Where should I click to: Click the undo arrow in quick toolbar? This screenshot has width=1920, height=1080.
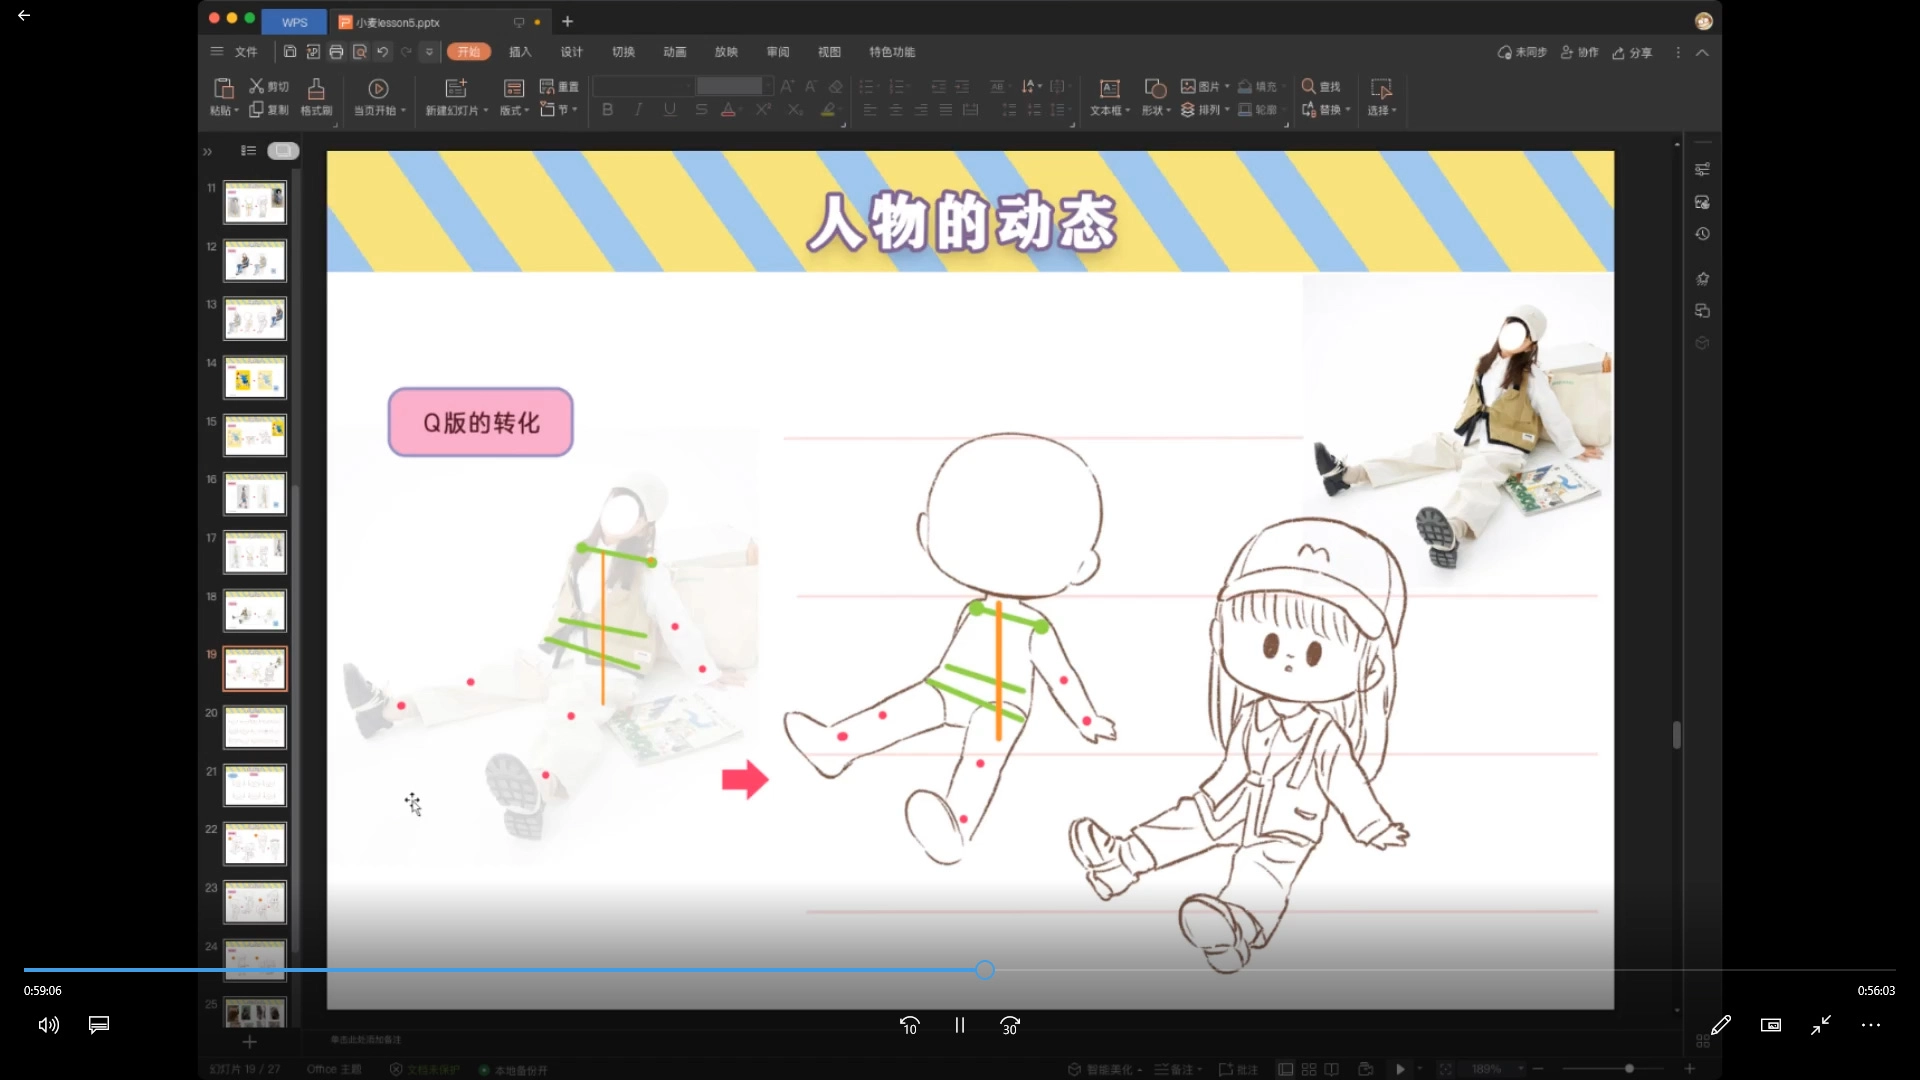[x=382, y=52]
